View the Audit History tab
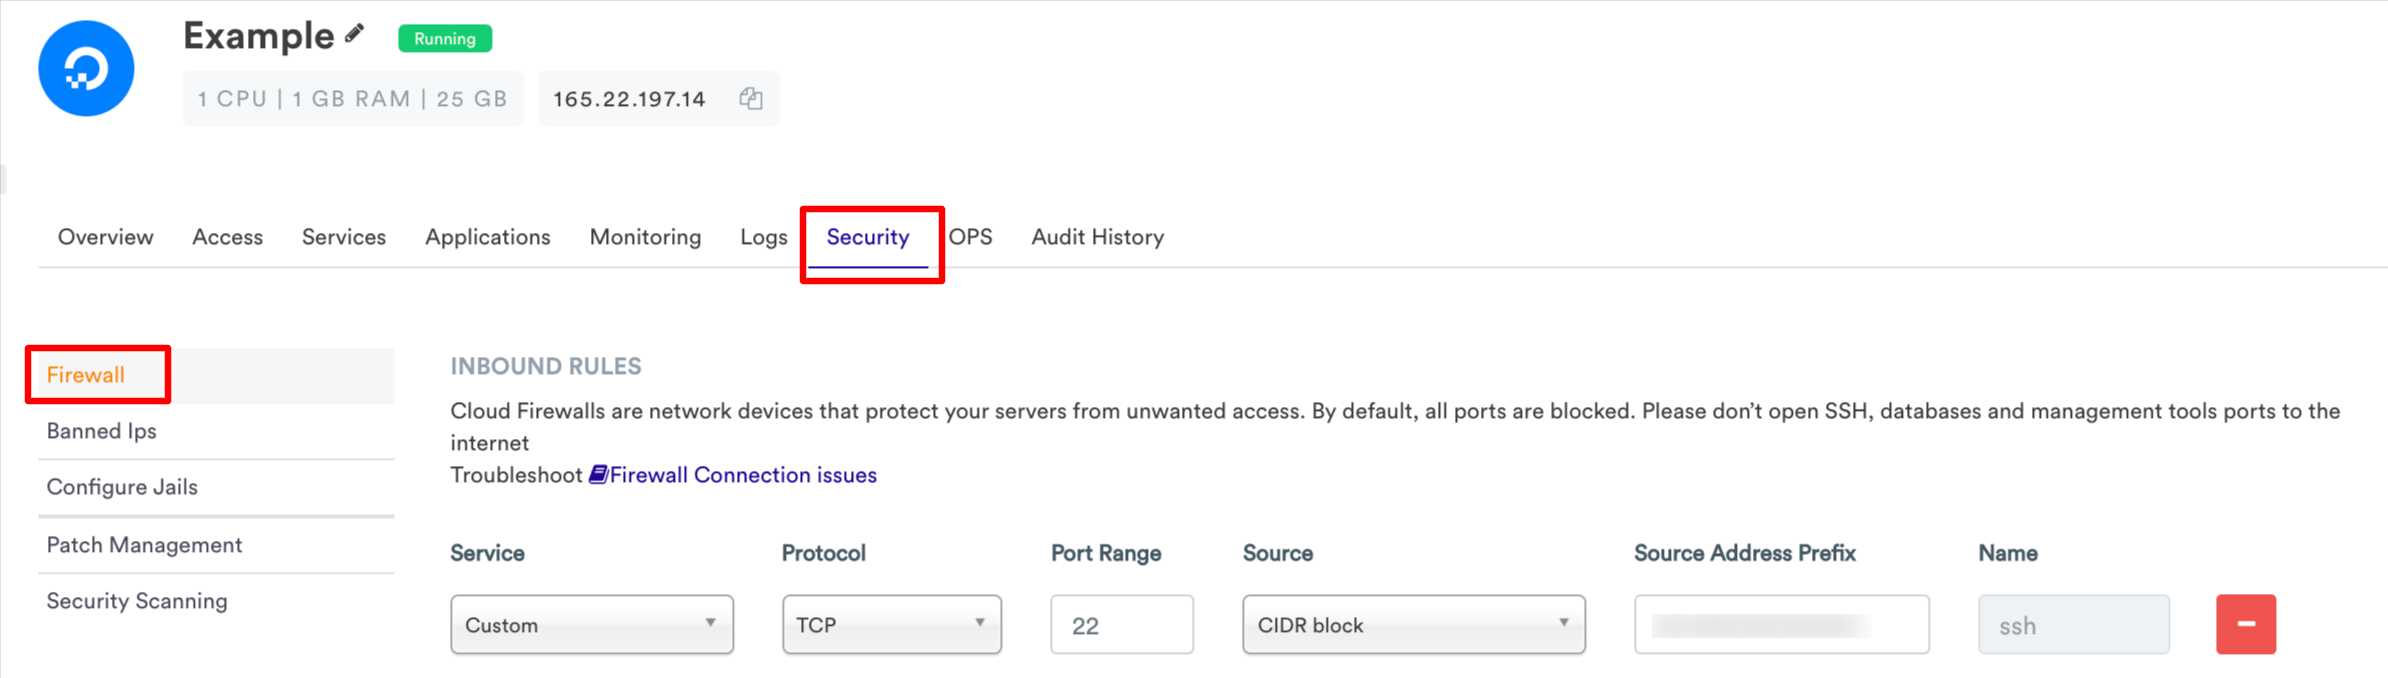The image size is (2388, 678). pyautogui.click(x=1097, y=237)
